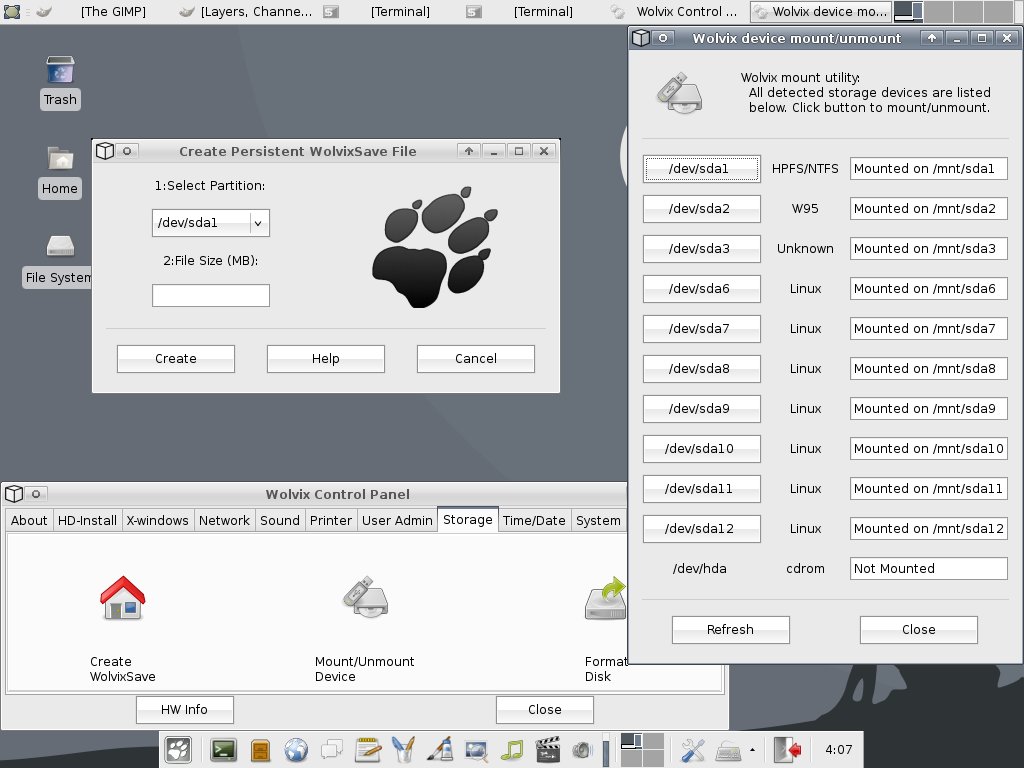Click the HW Info button

(184, 710)
